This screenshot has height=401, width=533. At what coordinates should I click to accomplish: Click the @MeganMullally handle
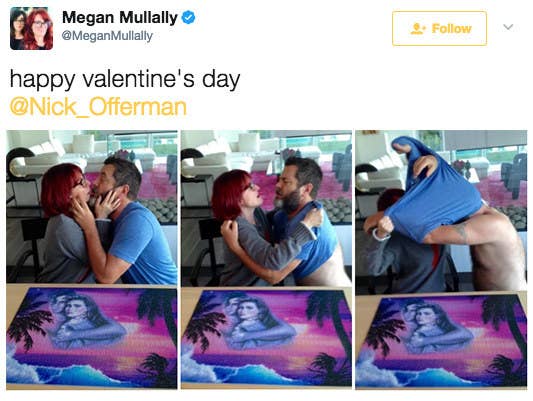[x=107, y=36]
